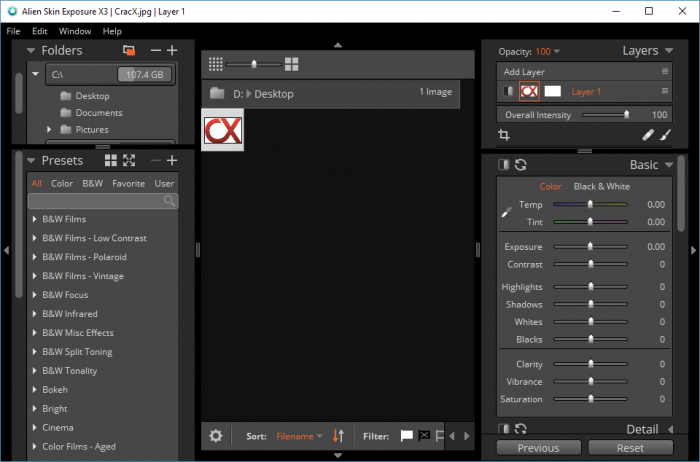Toggle Layer 1 visibility
Viewport: 700px width, 462px height.
(x=508, y=91)
